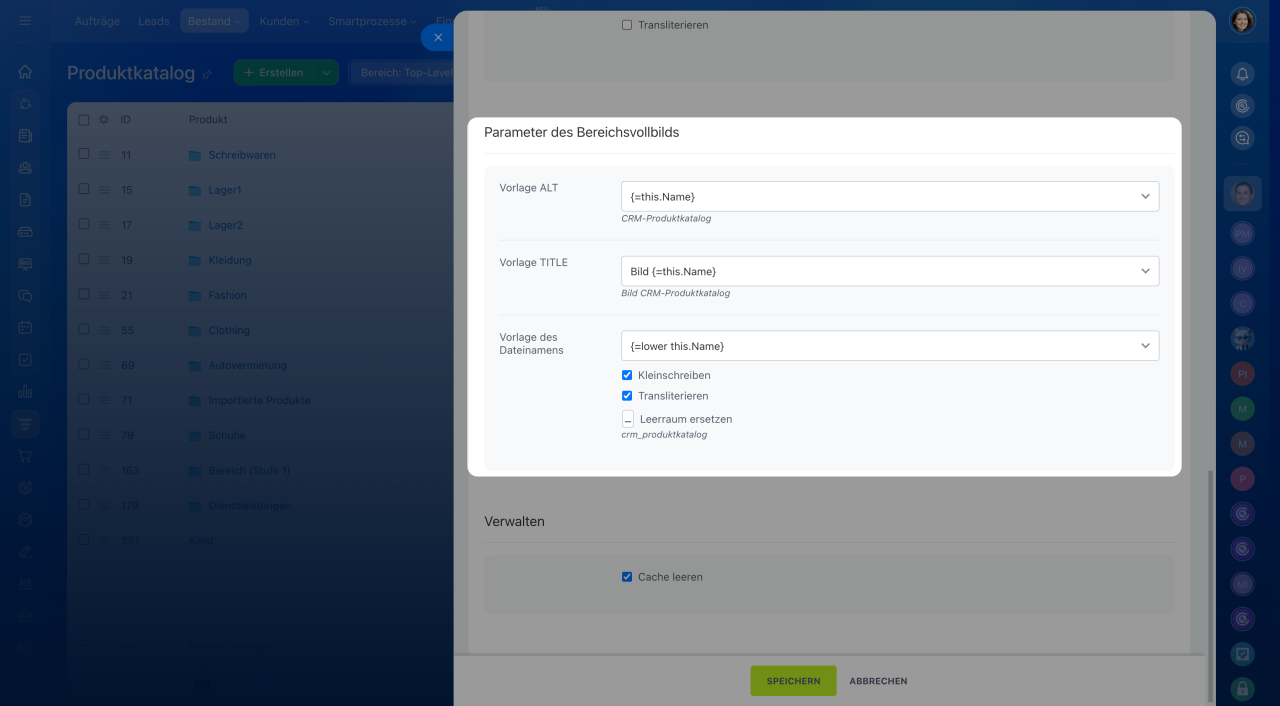Click the home icon in left sidebar

click(x=25, y=72)
